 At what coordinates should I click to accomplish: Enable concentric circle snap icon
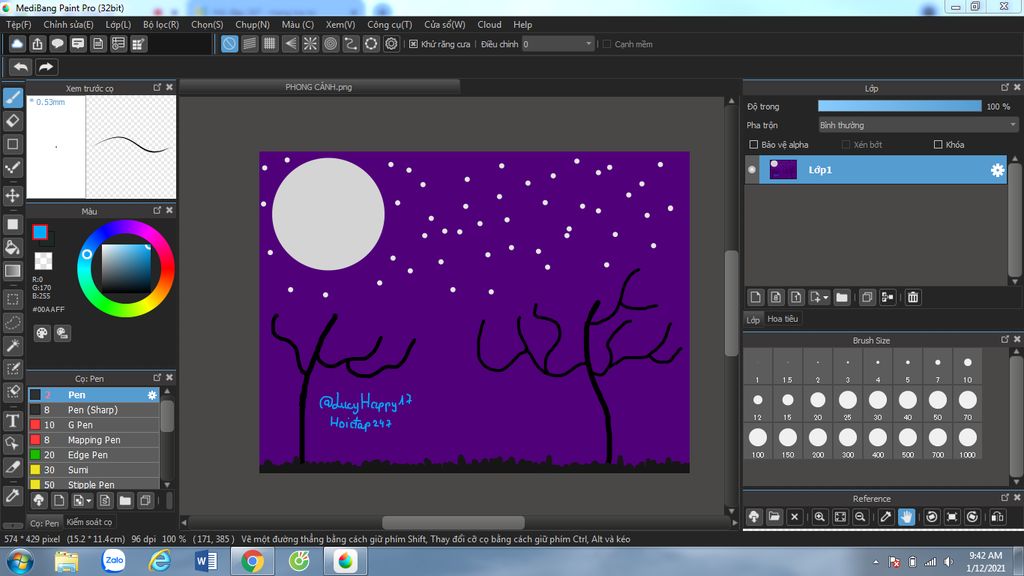click(330, 44)
